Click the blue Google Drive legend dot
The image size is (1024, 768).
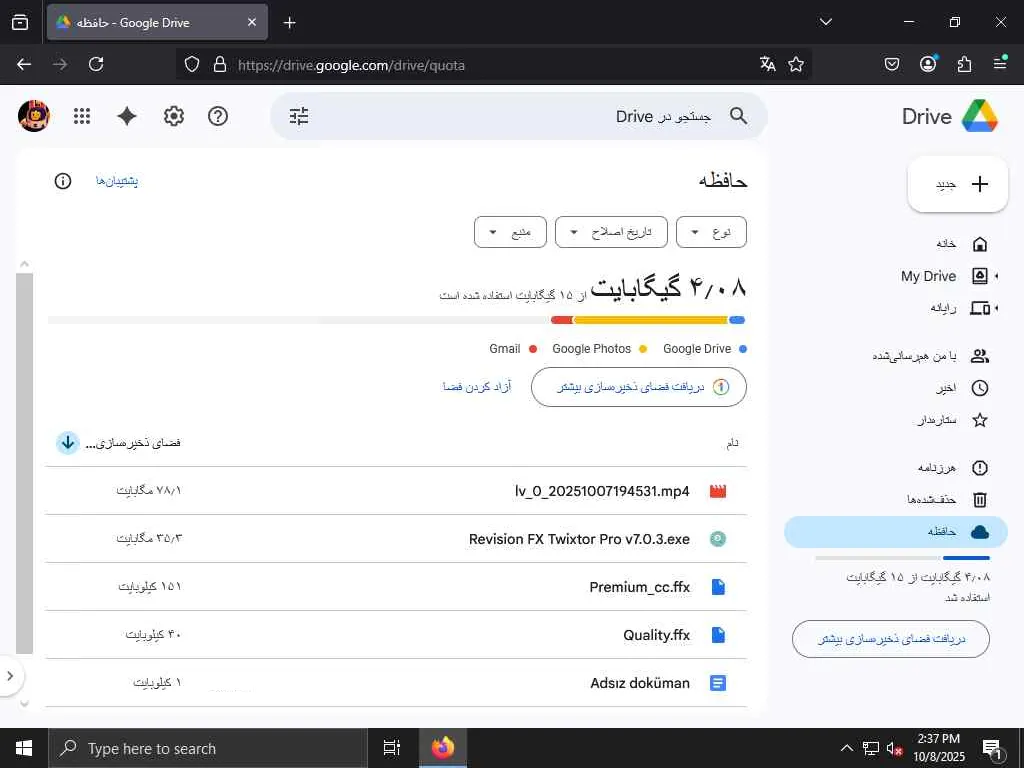tap(743, 349)
